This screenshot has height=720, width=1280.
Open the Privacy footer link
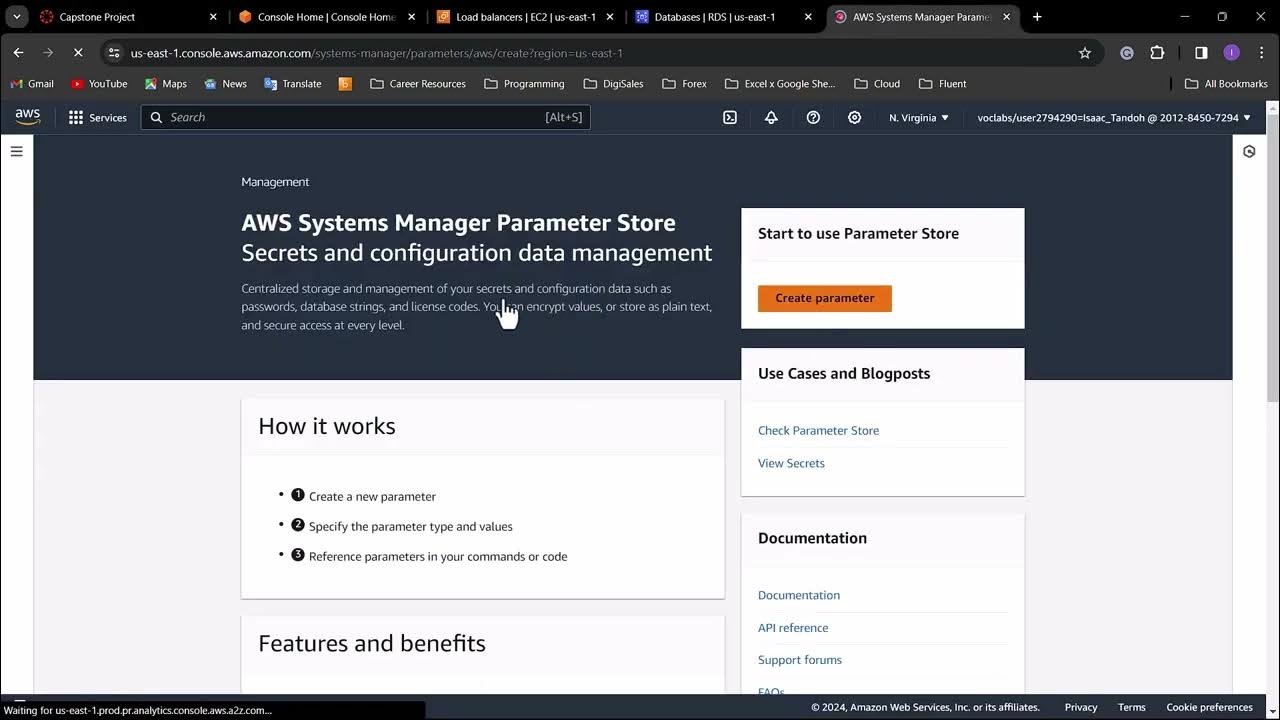point(1081,707)
